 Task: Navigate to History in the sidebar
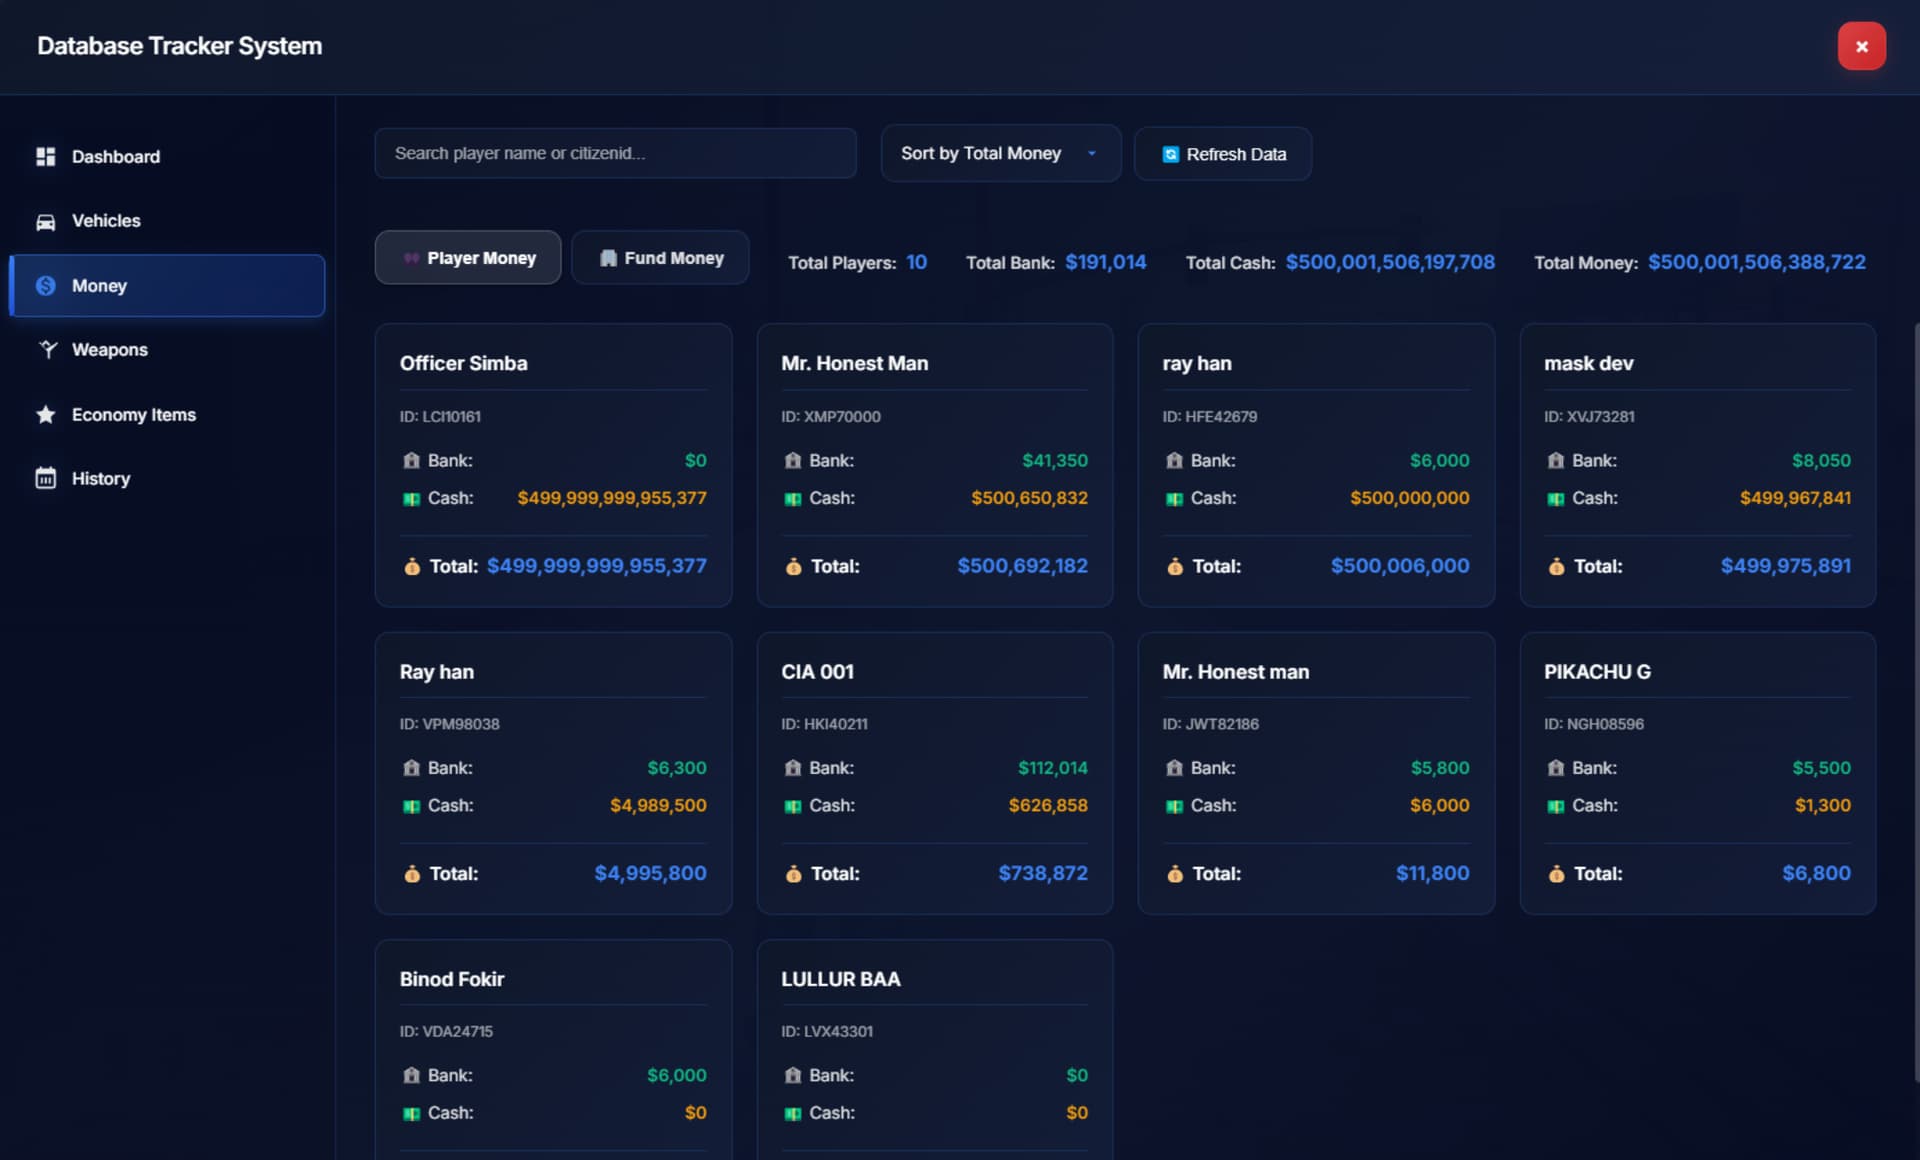click(100, 478)
